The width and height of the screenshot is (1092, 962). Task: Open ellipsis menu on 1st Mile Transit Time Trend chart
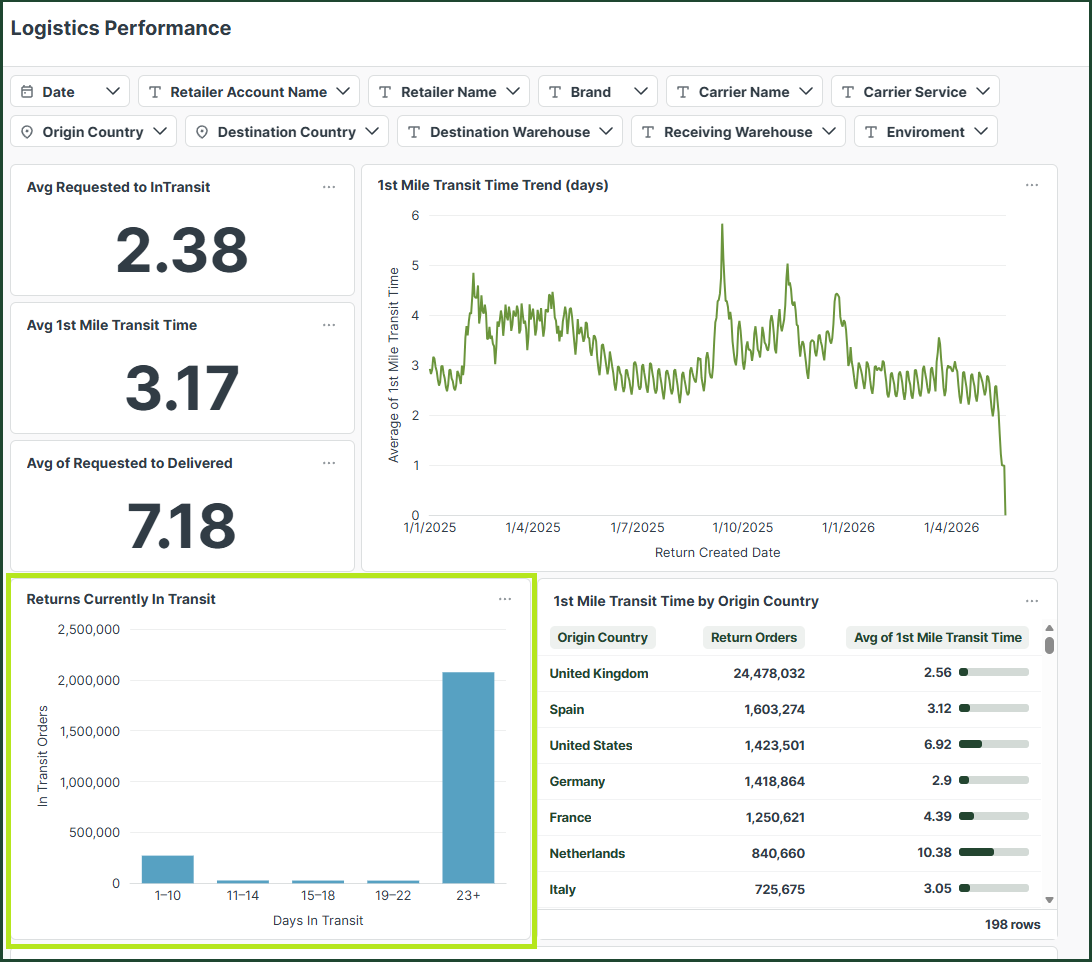[x=1031, y=185]
